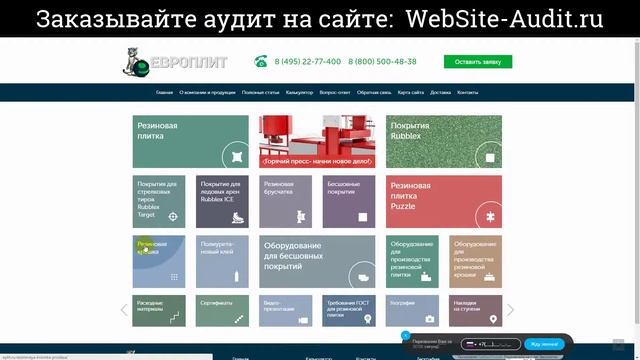Close the callback widget with blue X

(405, 336)
